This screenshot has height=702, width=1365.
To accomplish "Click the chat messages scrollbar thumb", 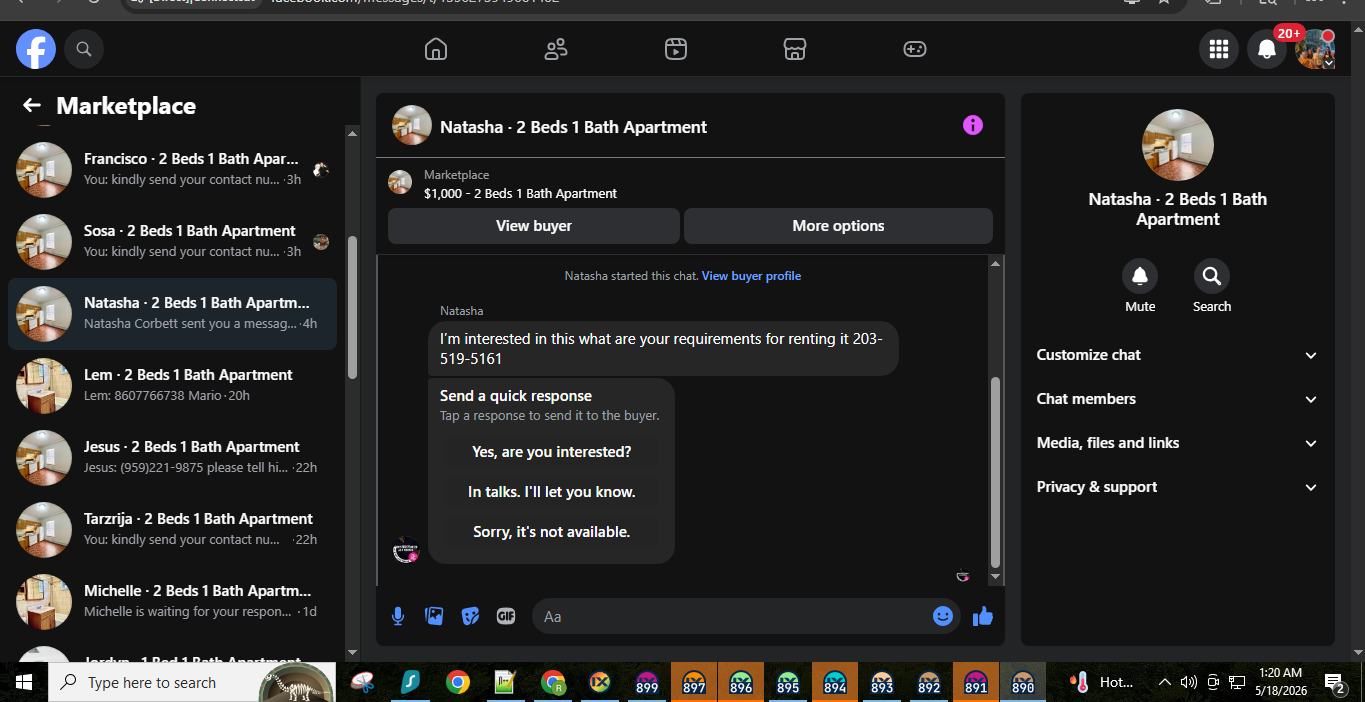I will tap(994, 472).
